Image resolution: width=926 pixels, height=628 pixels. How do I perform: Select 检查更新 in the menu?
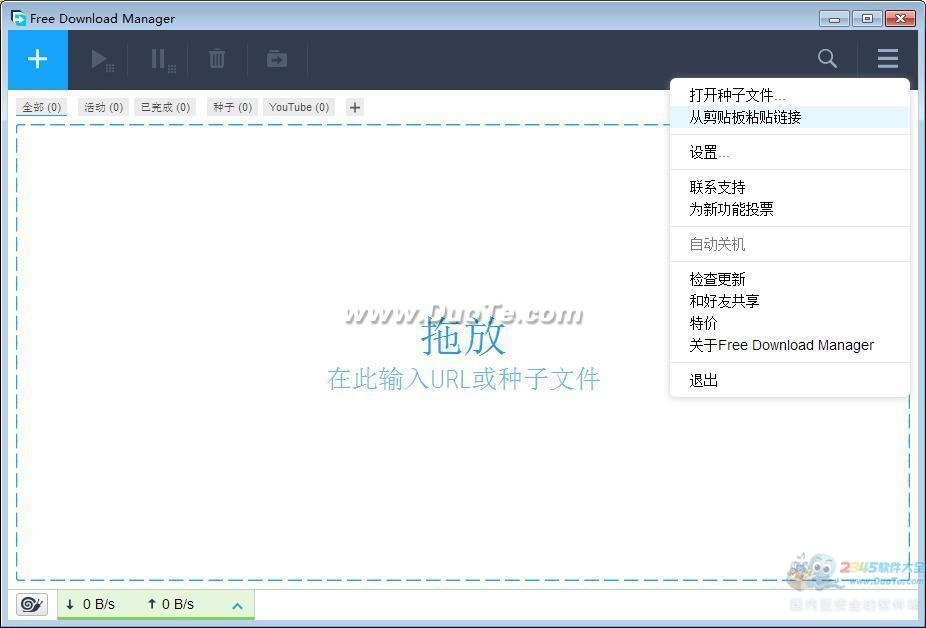tap(717, 279)
